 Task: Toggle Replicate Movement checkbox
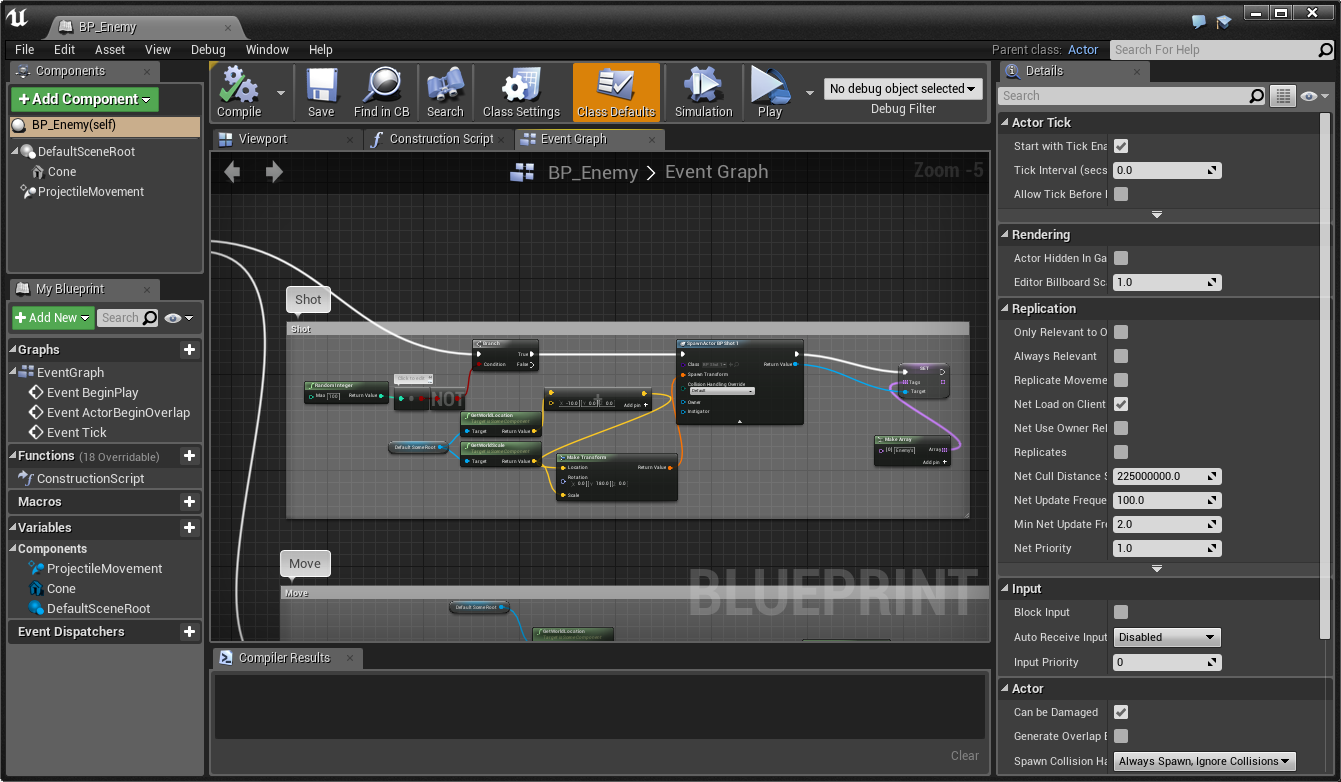click(1121, 380)
